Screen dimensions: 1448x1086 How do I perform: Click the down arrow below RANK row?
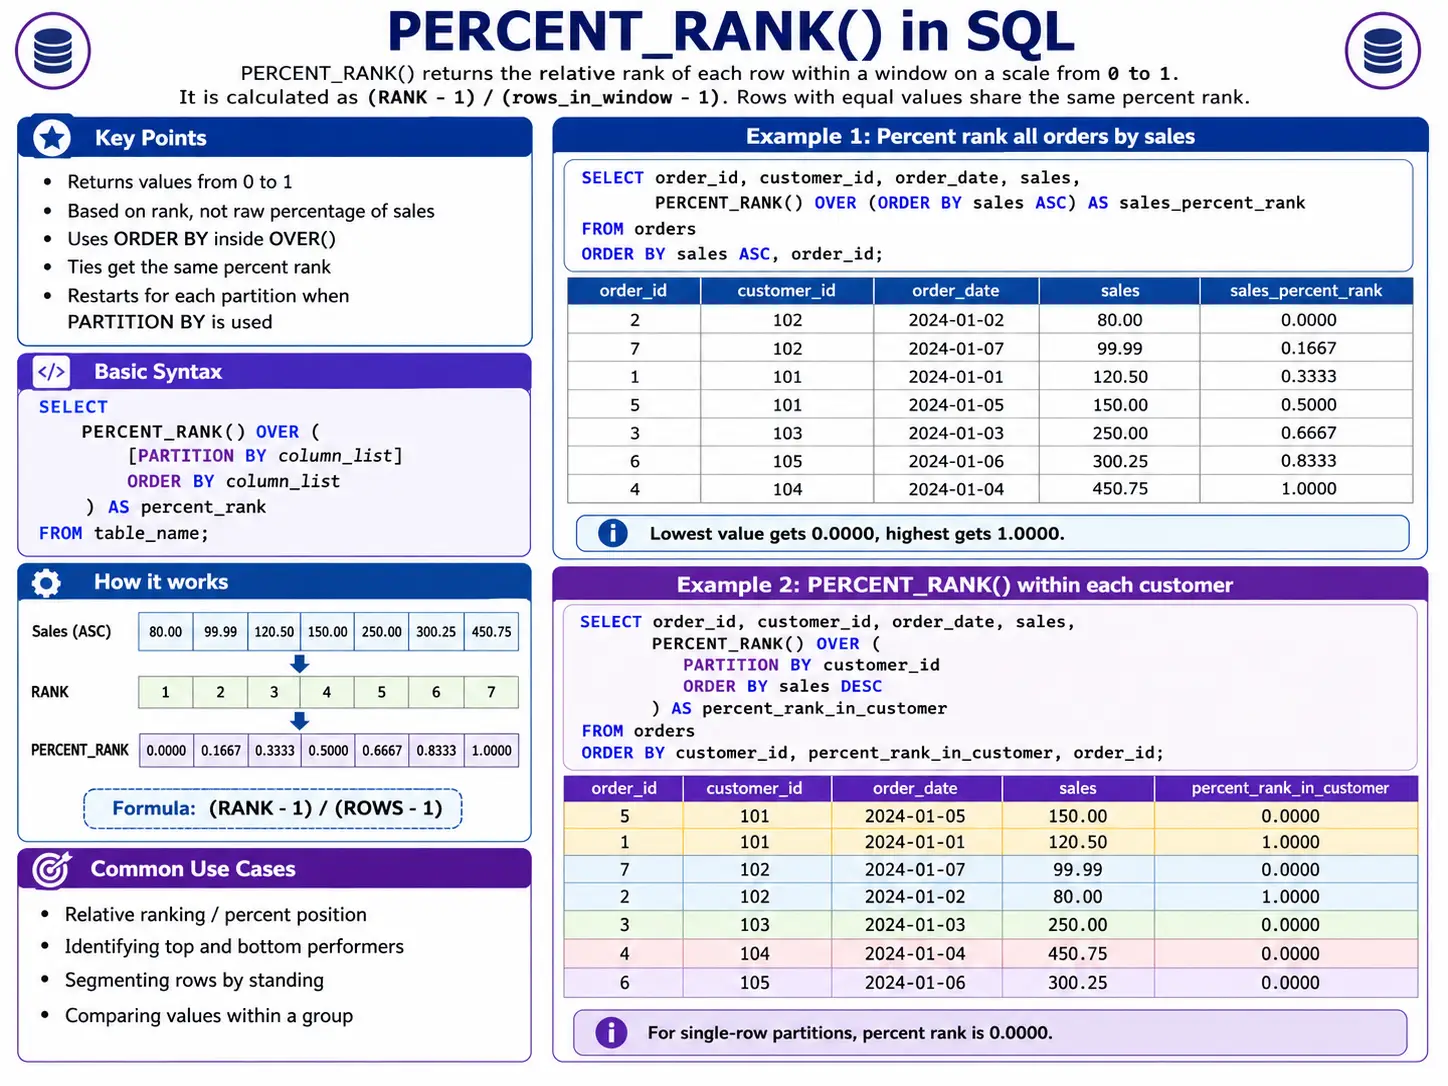tap(299, 721)
